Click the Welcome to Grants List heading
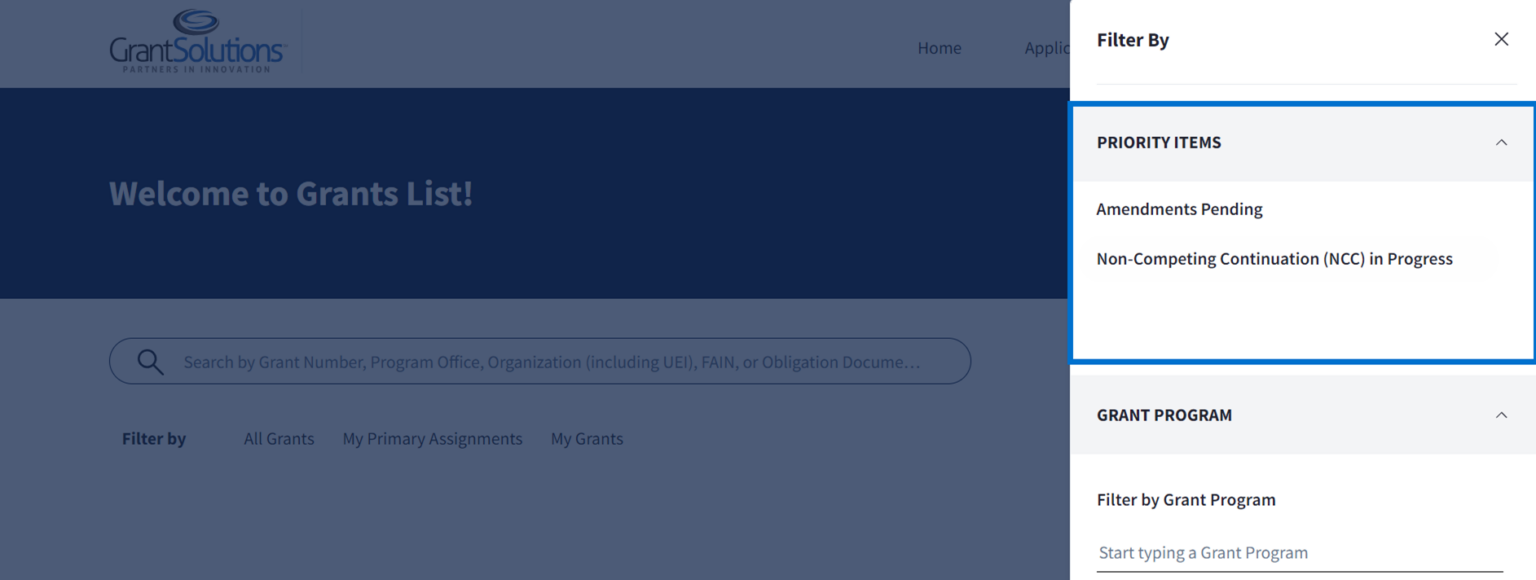The width and height of the screenshot is (1536, 580). (291, 193)
